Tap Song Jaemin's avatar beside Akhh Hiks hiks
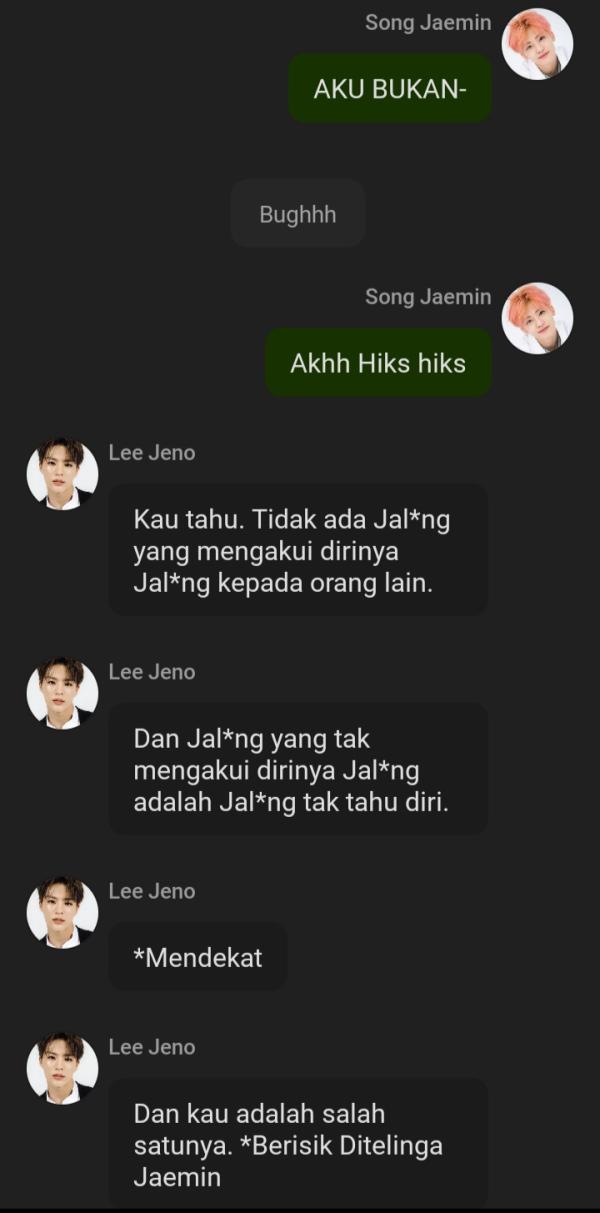Screen dimensions: 600x1213 [x=537, y=318]
